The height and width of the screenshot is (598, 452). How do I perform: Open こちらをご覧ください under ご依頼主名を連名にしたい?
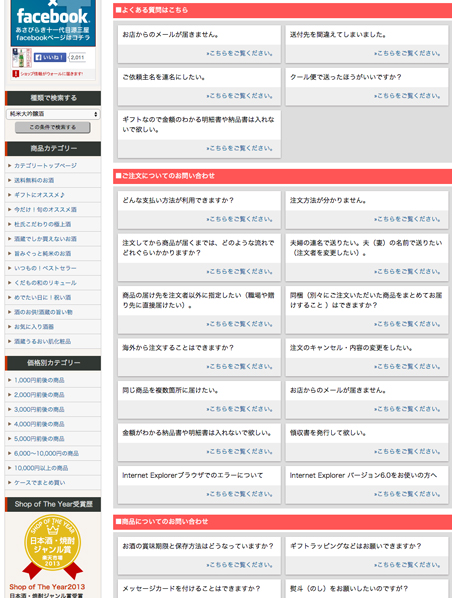click(240, 96)
